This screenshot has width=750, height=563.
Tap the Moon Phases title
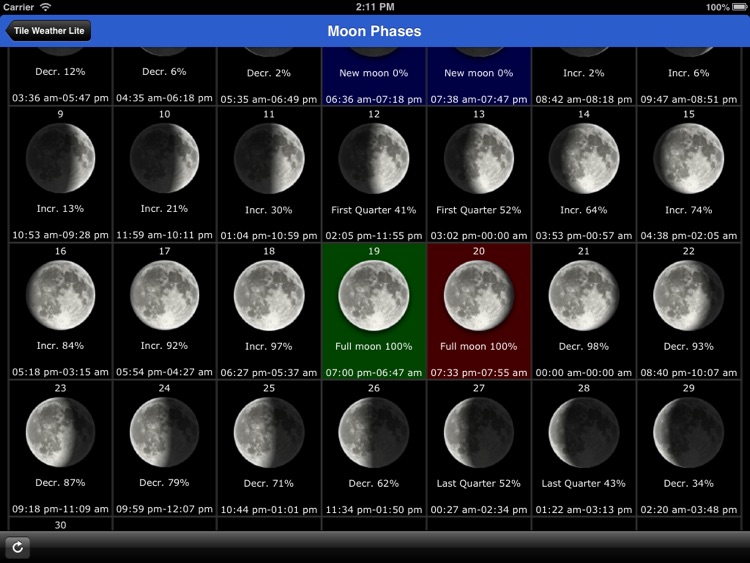tap(374, 31)
